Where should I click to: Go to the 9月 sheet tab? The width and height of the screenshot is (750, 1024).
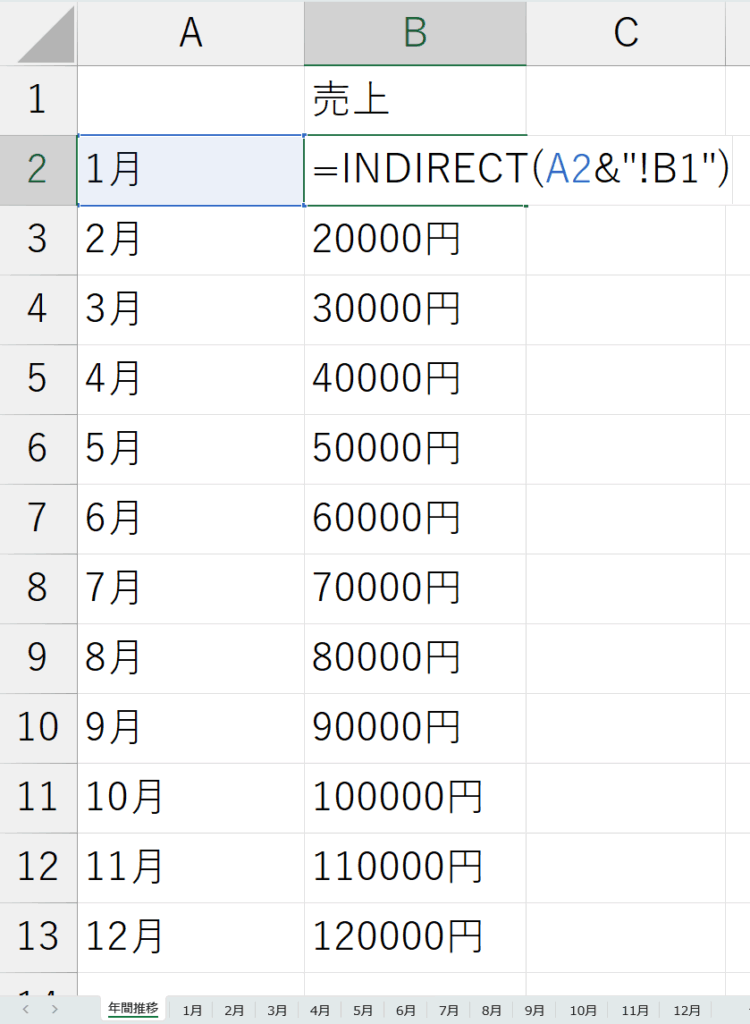[535, 1010]
